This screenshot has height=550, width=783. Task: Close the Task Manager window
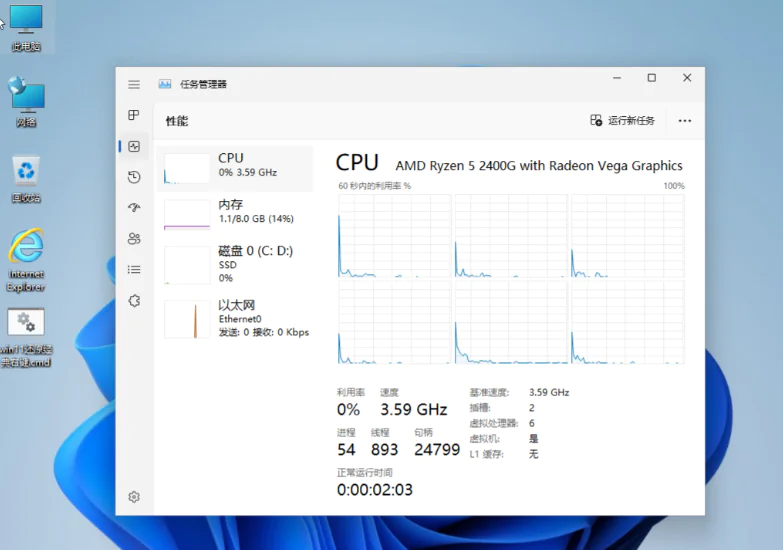[x=687, y=78]
